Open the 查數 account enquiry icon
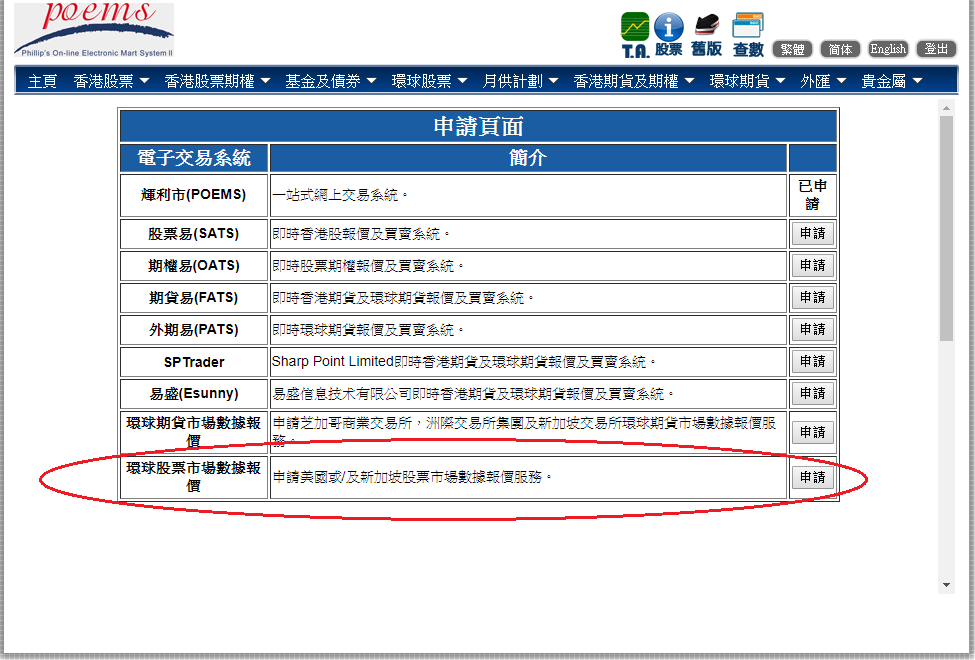The width and height of the screenshot is (975, 660). pyautogui.click(x=748, y=35)
